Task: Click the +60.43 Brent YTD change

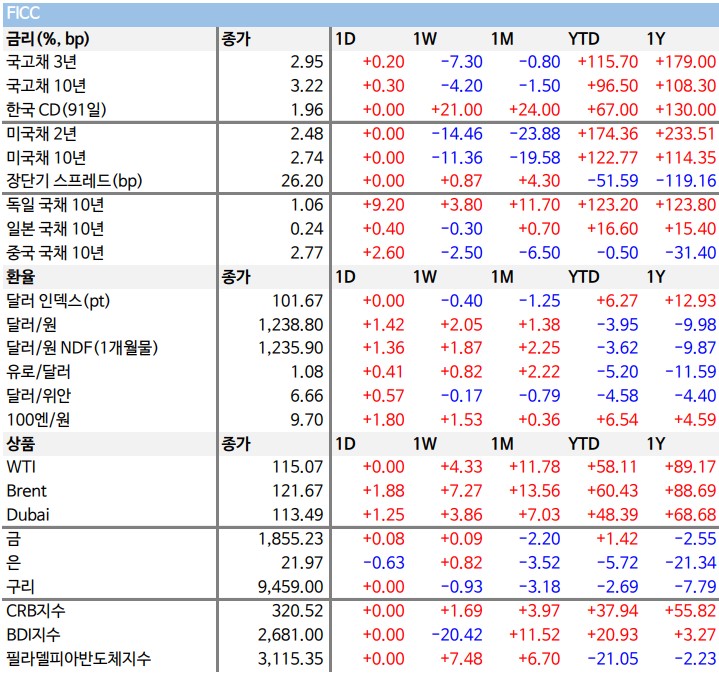Action: [x=613, y=491]
